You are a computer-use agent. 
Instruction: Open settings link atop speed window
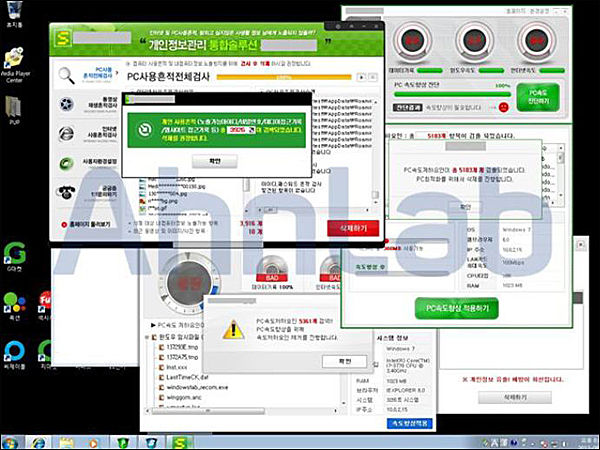click(x=540, y=11)
